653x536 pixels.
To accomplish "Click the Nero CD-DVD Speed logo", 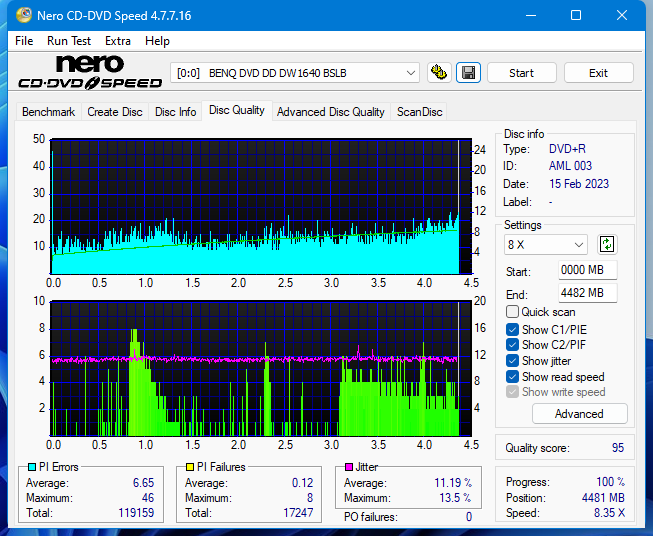I will 90,73.
